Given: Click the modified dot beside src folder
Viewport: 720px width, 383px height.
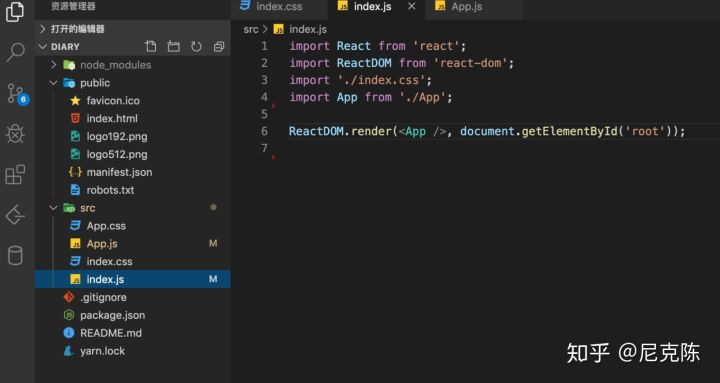Looking at the screenshot, I should click(x=213, y=208).
